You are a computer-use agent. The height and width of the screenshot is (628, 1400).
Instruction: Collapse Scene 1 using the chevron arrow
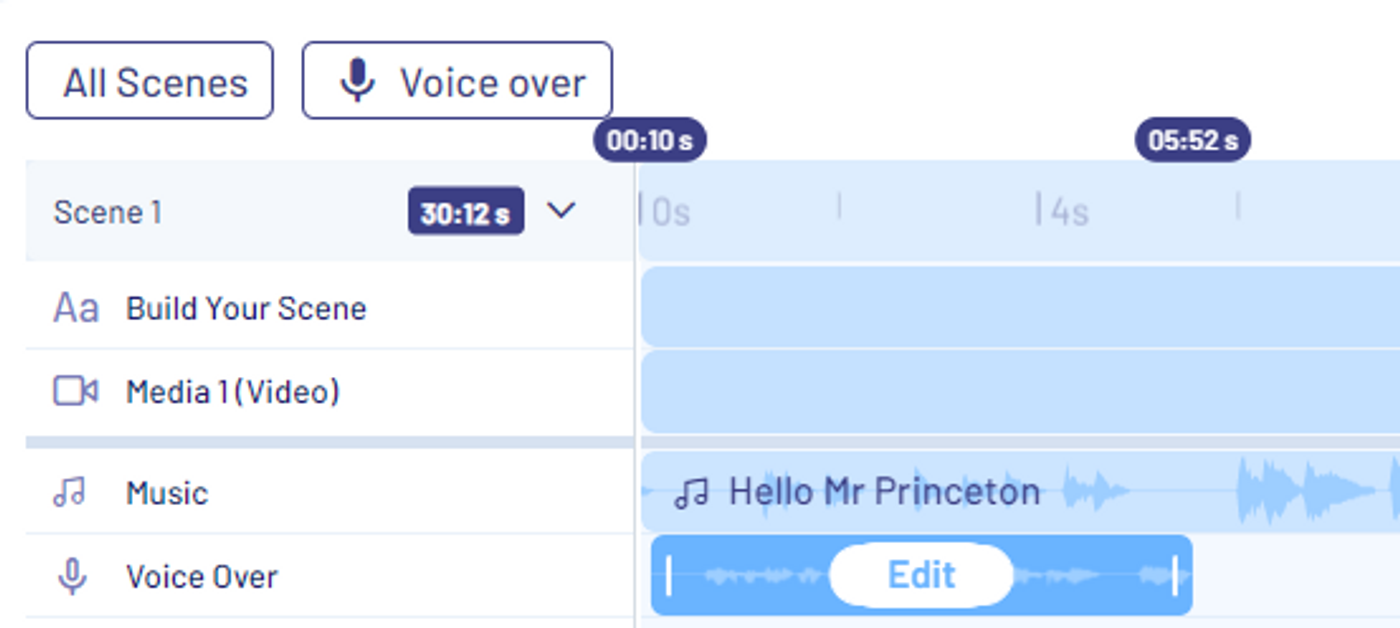[x=562, y=210]
